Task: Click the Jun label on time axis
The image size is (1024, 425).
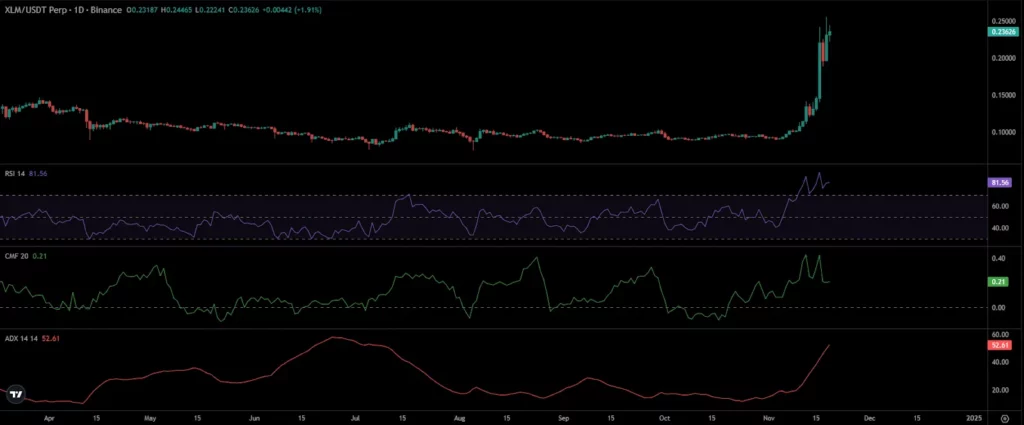Action: [x=255, y=417]
